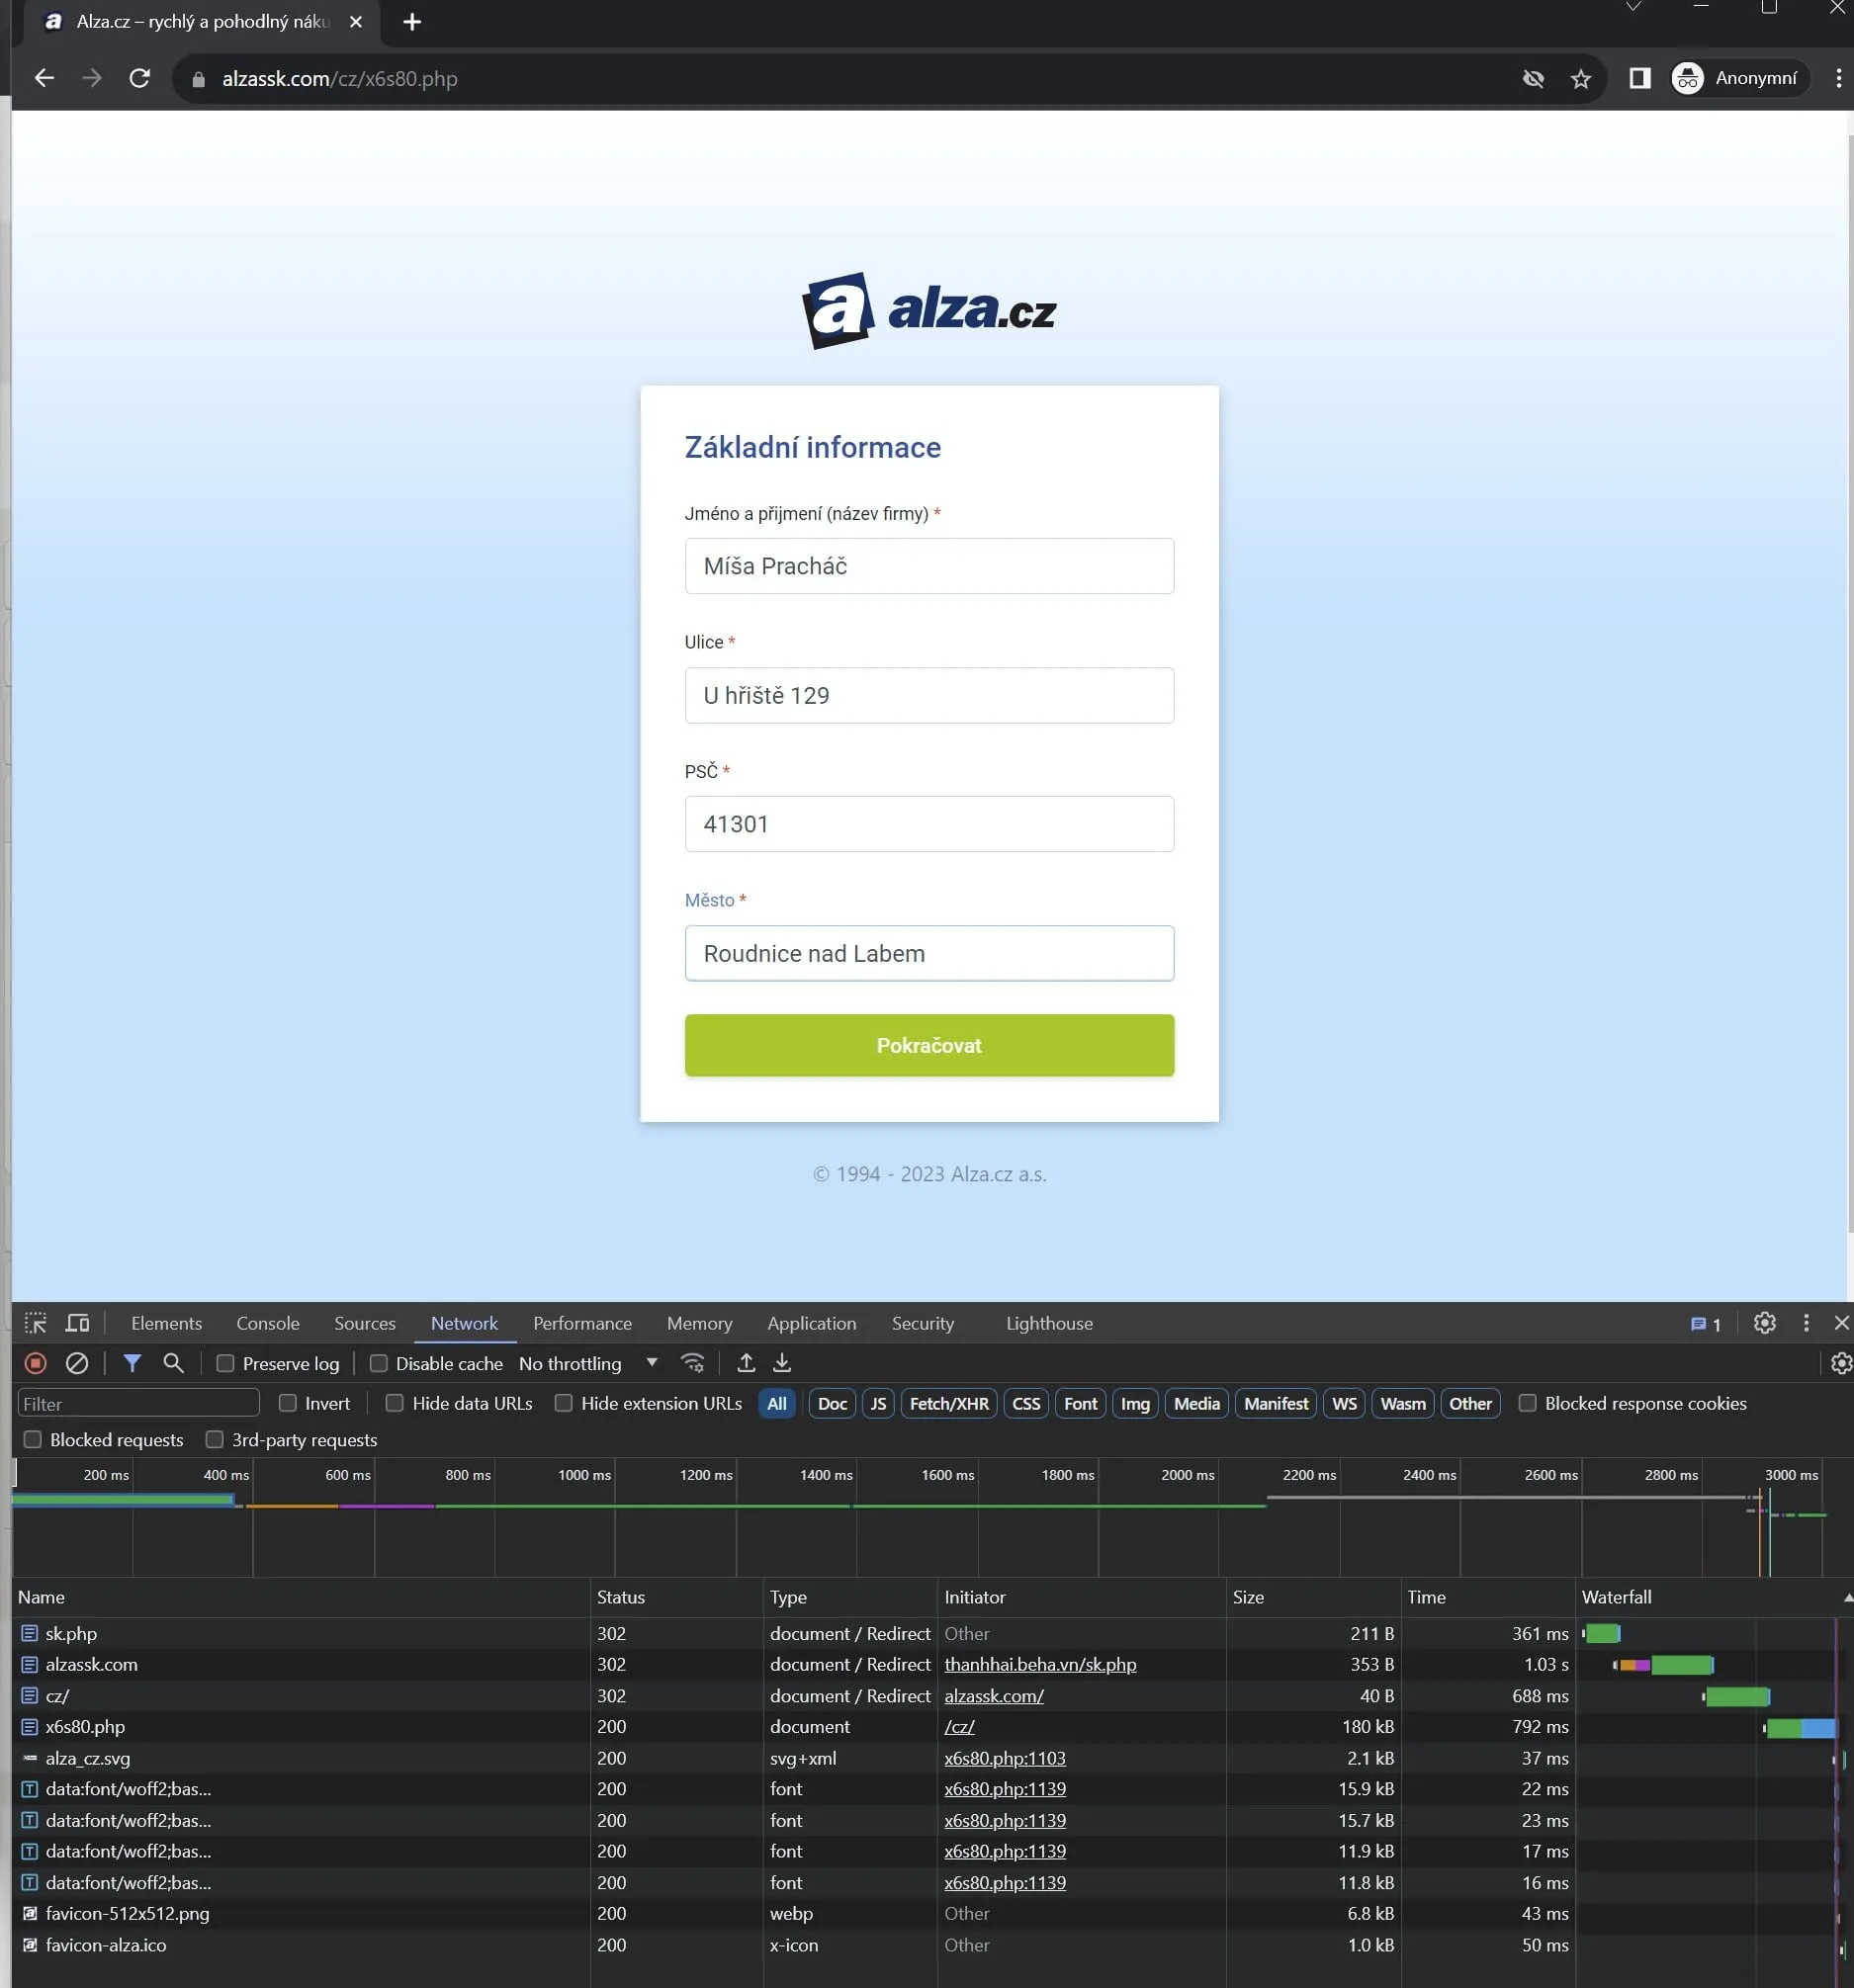Clear the network log

[x=77, y=1363]
